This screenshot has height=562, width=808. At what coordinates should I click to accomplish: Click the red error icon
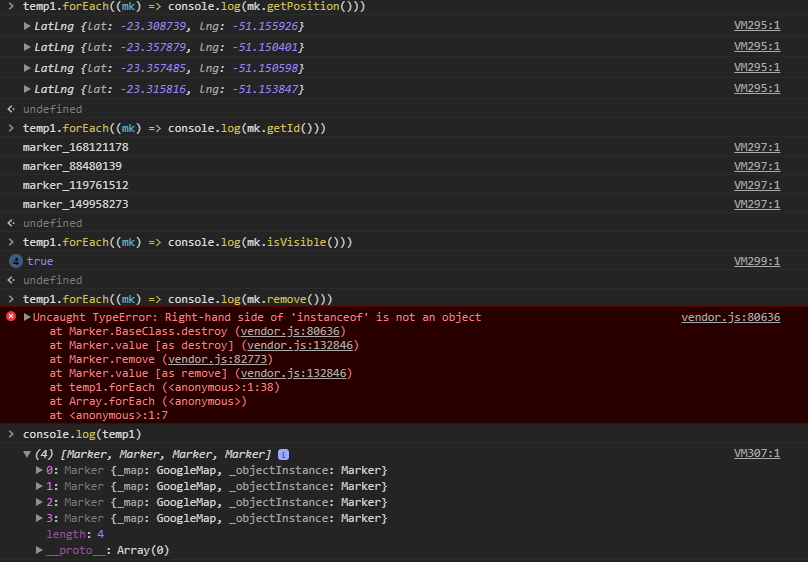pyautogui.click(x=11, y=316)
